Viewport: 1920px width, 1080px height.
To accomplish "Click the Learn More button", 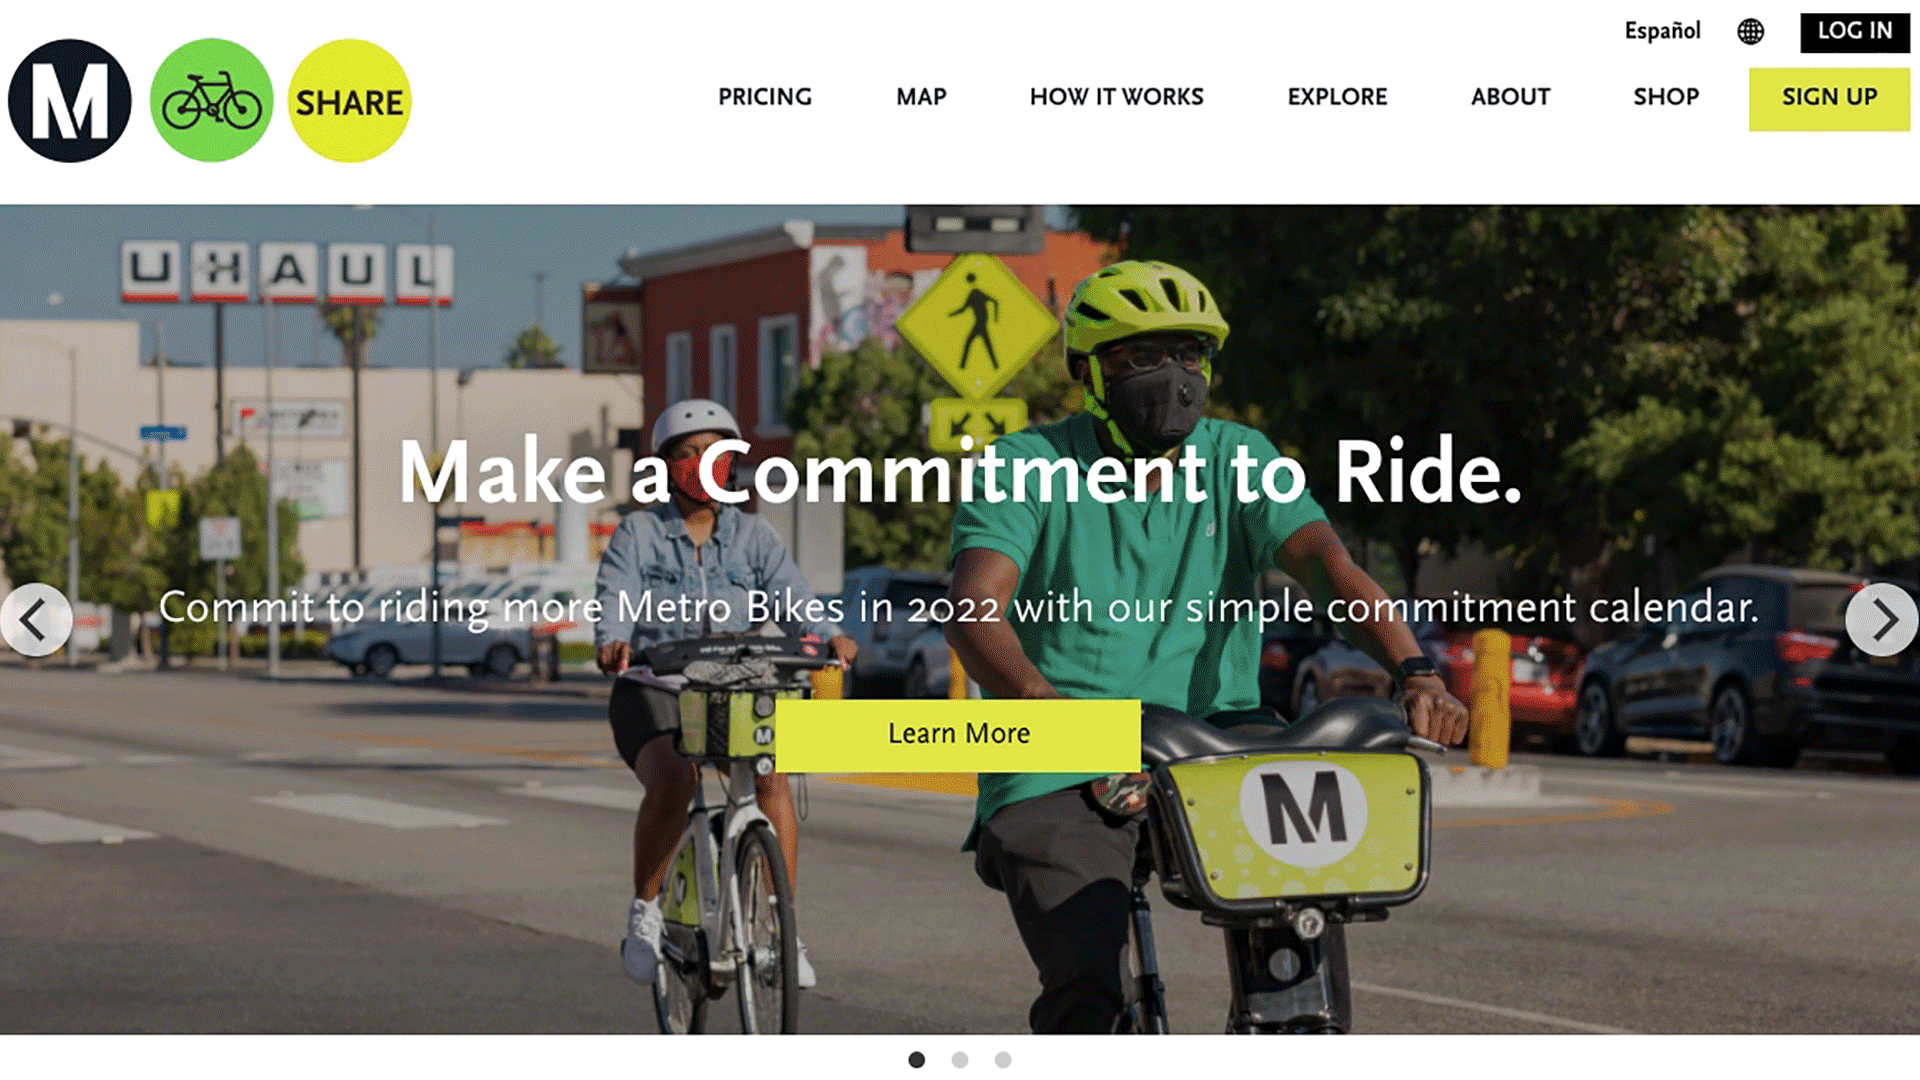I will 958,735.
